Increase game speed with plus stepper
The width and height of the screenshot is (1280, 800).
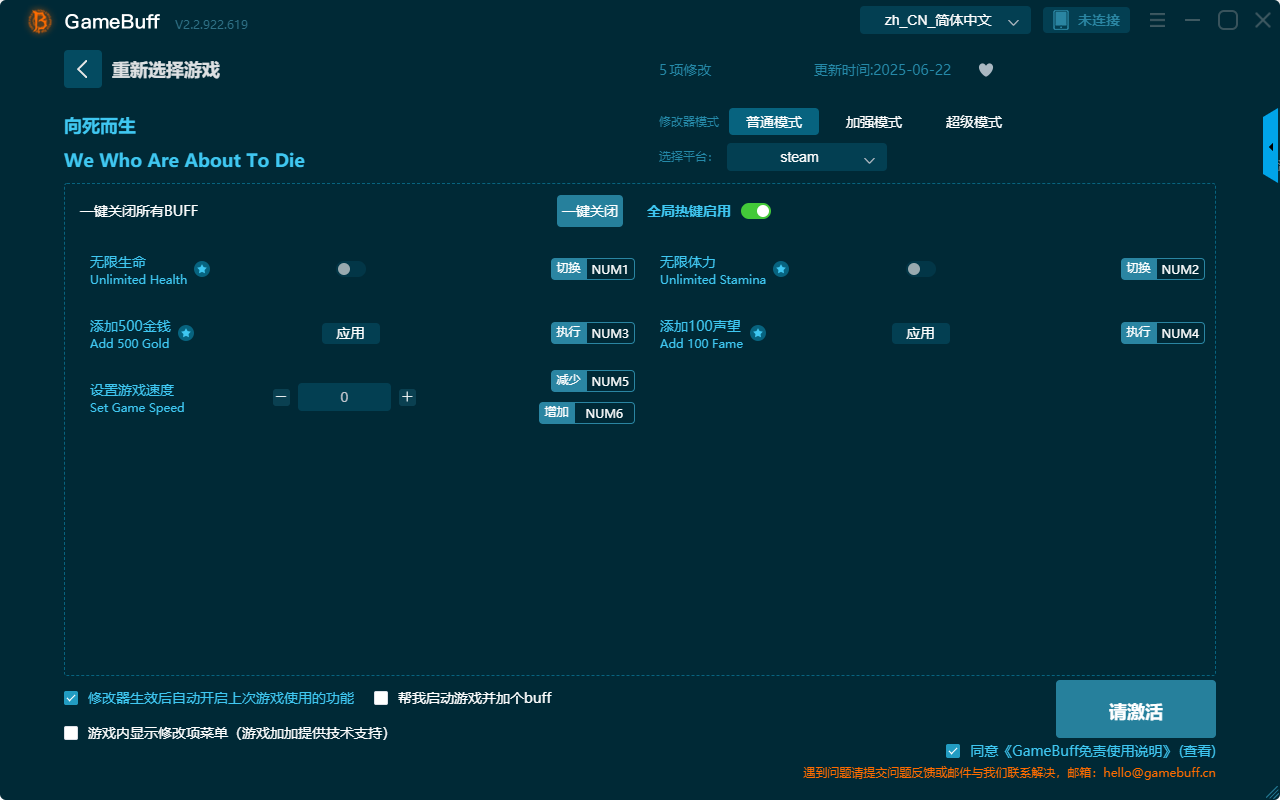click(407, 396)
